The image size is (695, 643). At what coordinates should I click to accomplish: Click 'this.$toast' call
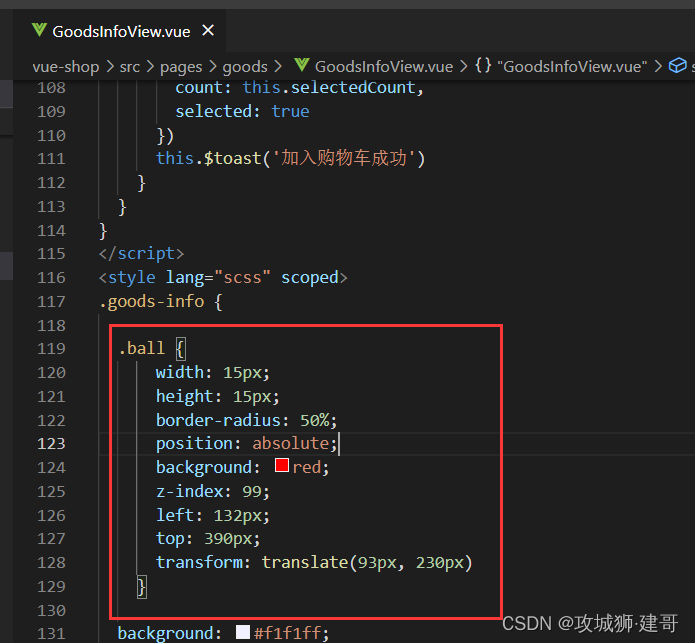tap(208, 158)
